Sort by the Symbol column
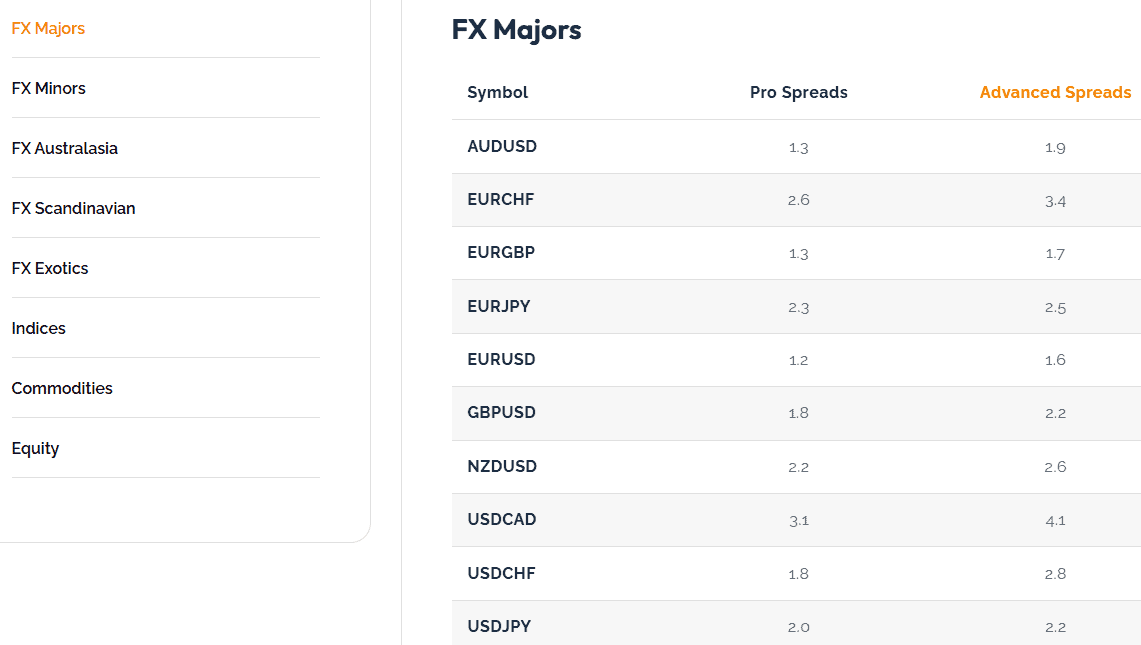Image resolution: width=1141 pixels, height=645 pixels. pos(496,92)
